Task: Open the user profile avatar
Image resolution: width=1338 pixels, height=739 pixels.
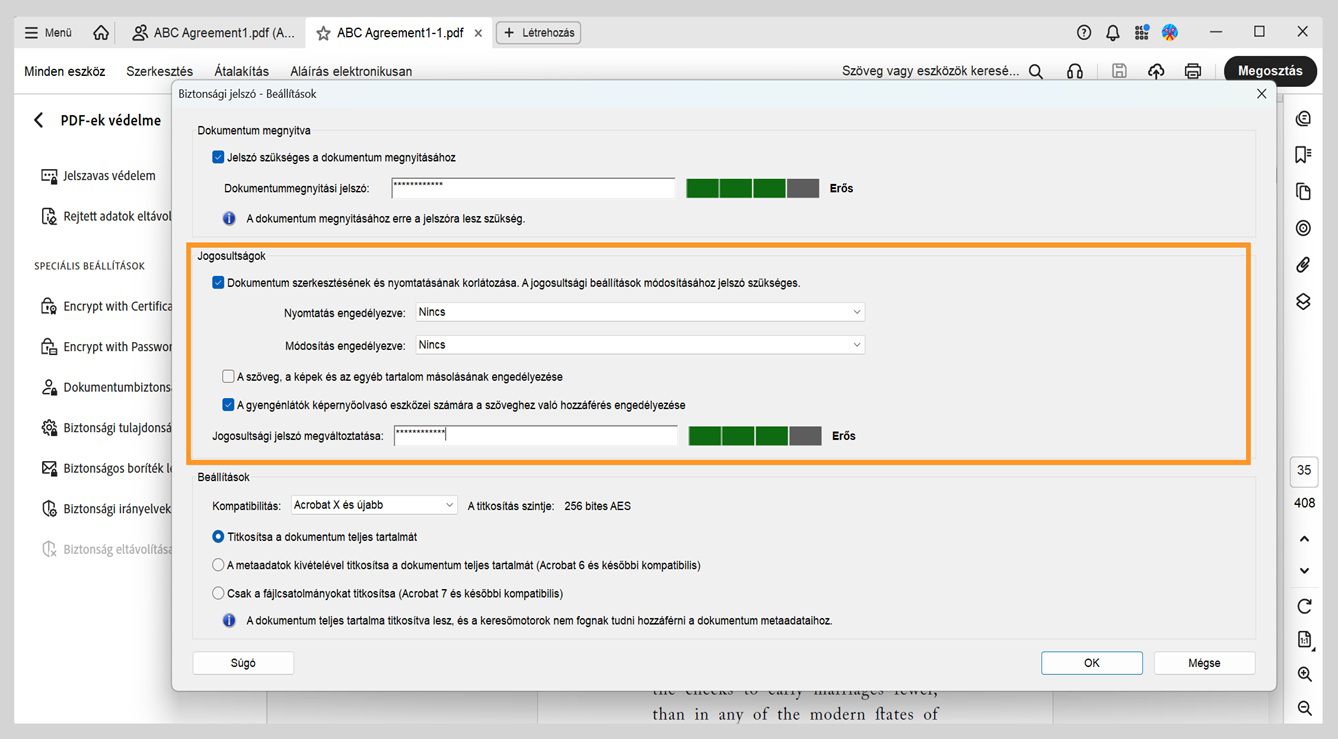Action: (x=1170, y=33)
